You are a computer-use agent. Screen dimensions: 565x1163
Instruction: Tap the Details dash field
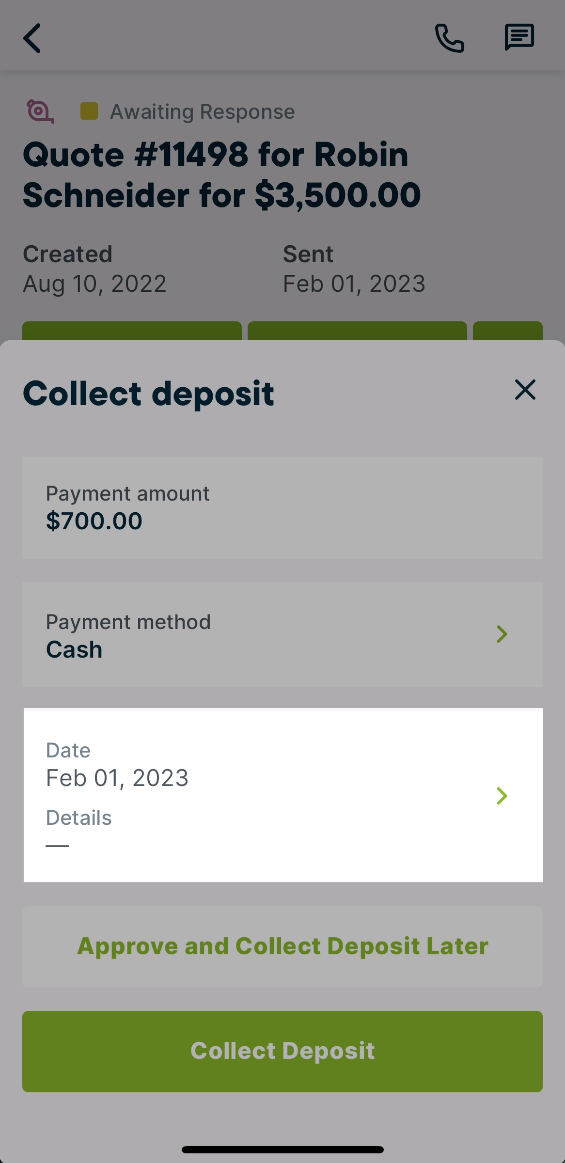(57, 846)
